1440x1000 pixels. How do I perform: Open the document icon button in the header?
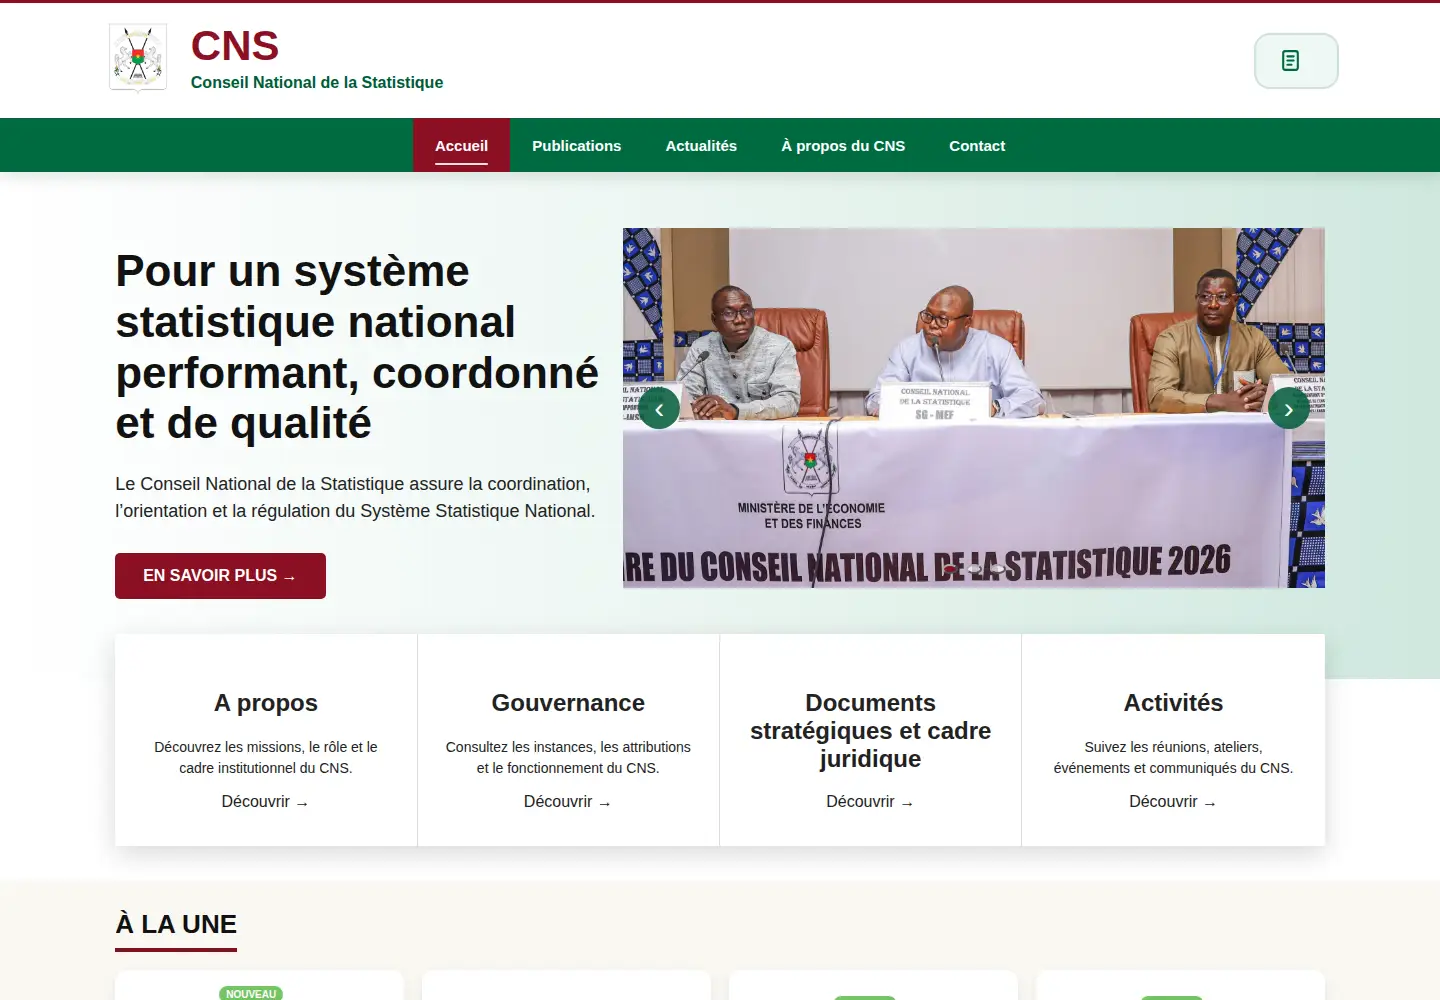(1296, 61)
